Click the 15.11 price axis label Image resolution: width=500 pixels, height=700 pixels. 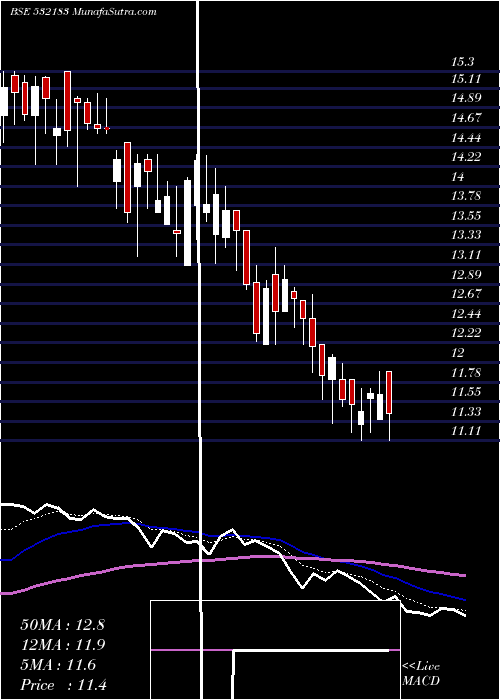[466, 79]
